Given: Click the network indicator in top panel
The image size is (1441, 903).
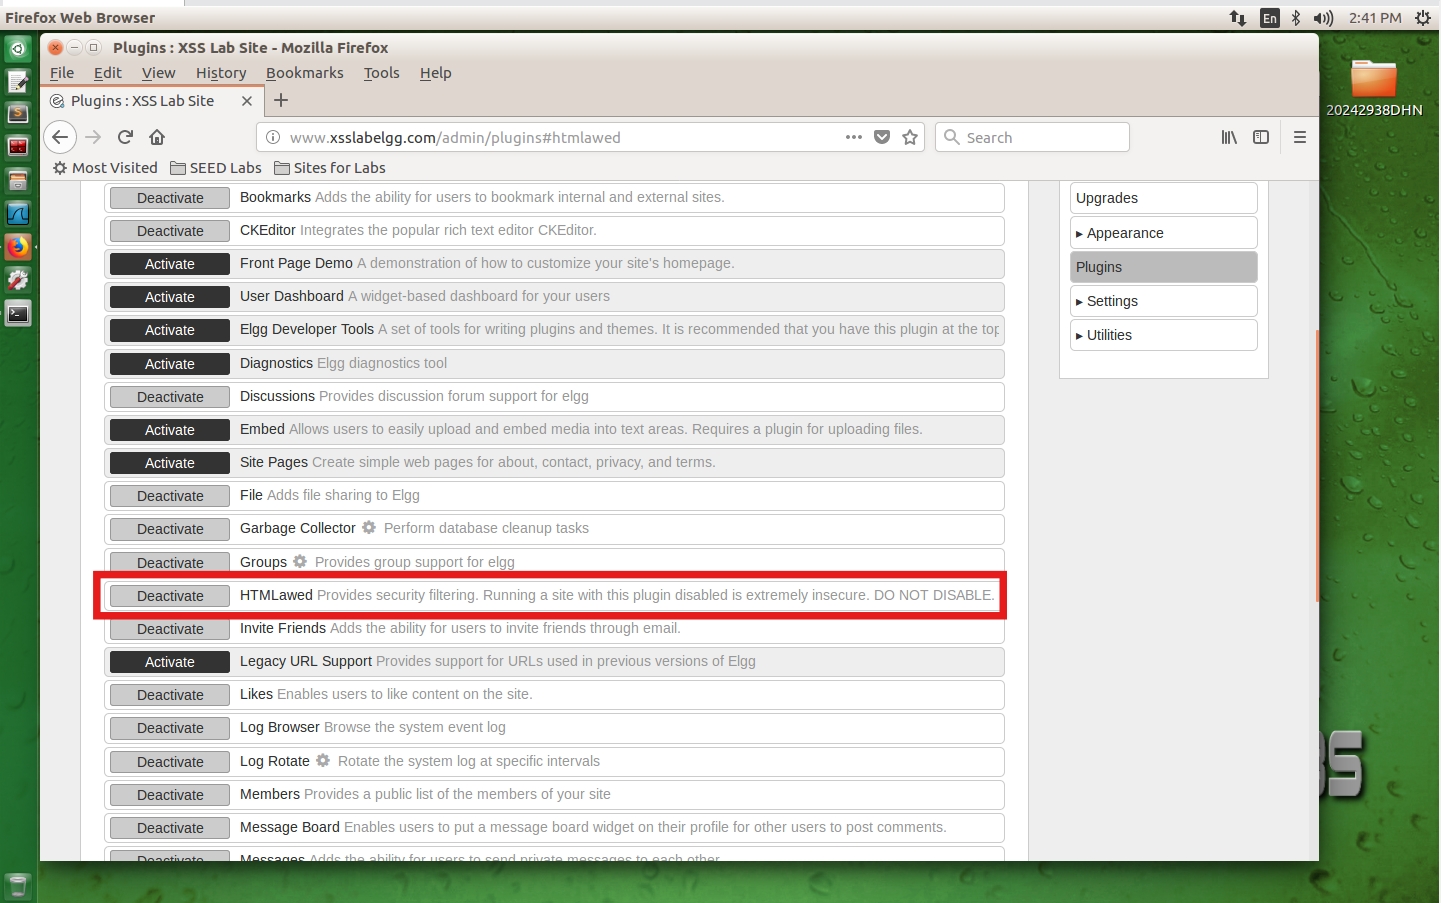Looking at the screenshot, I should 1238,18.
